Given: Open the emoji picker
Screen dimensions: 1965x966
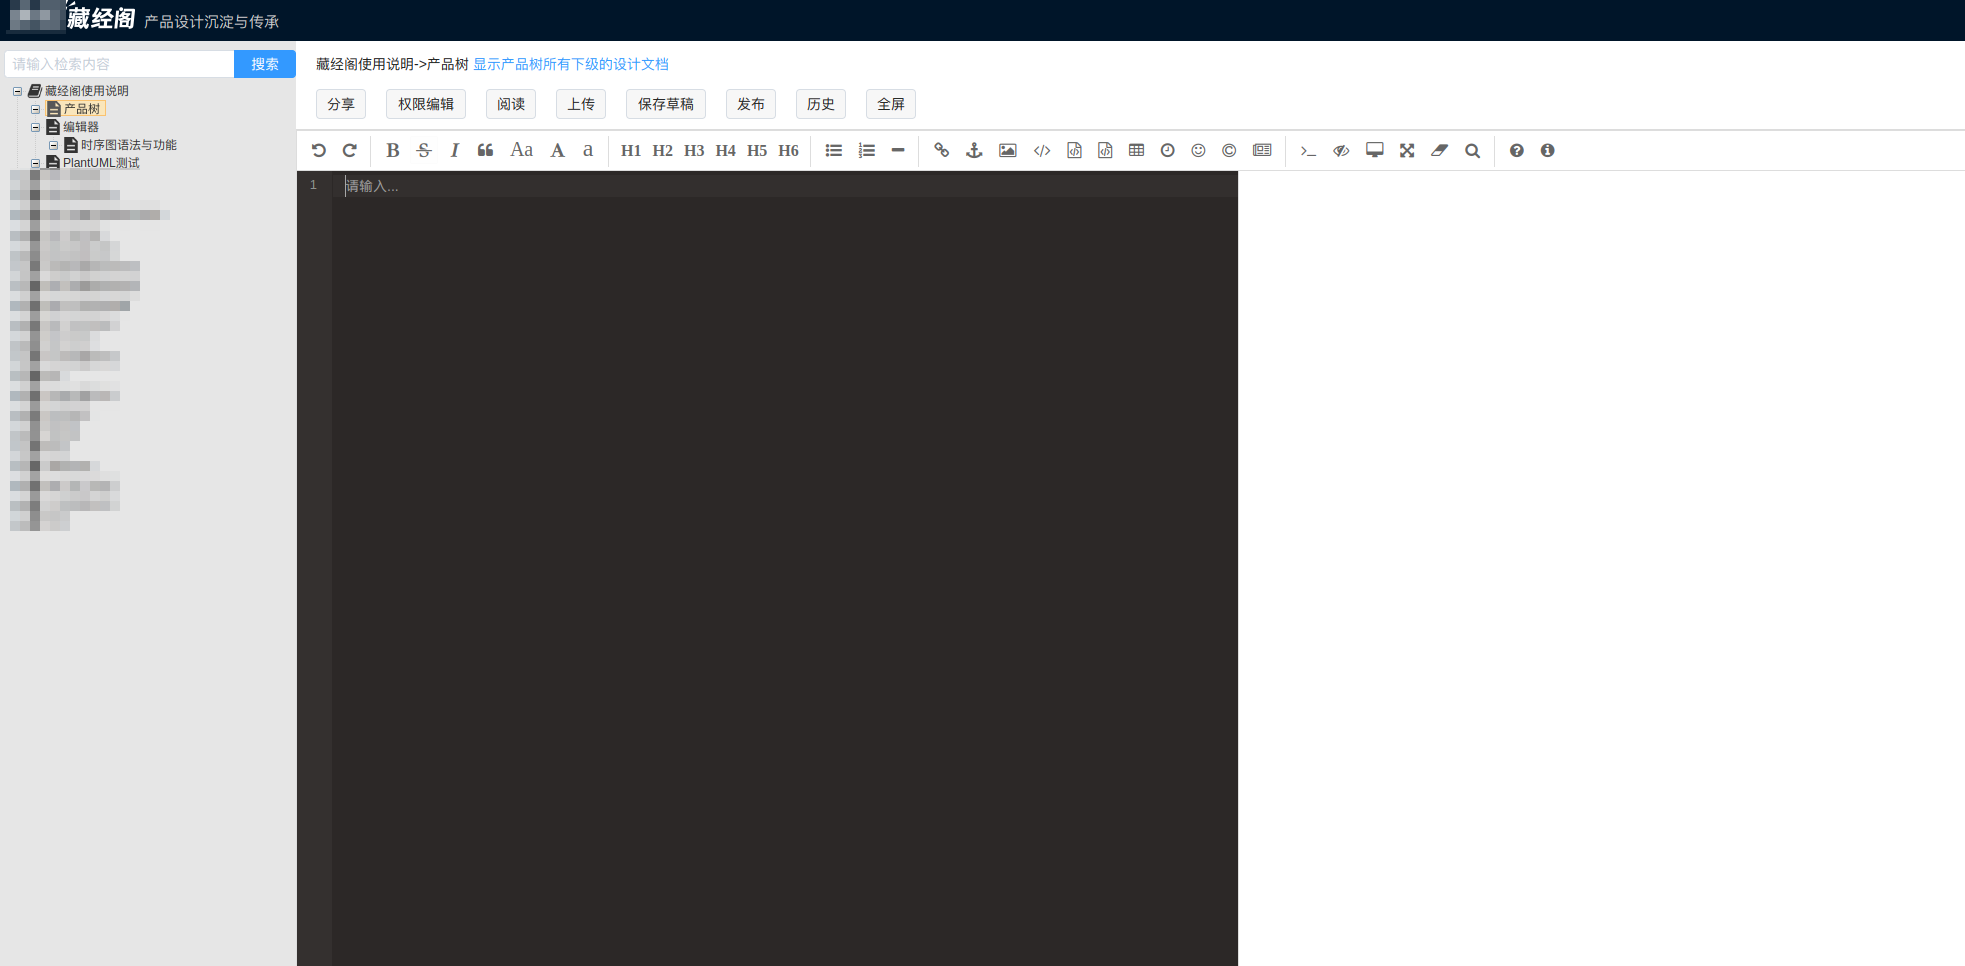Looking at the screenshot, I should (1199, 150).
